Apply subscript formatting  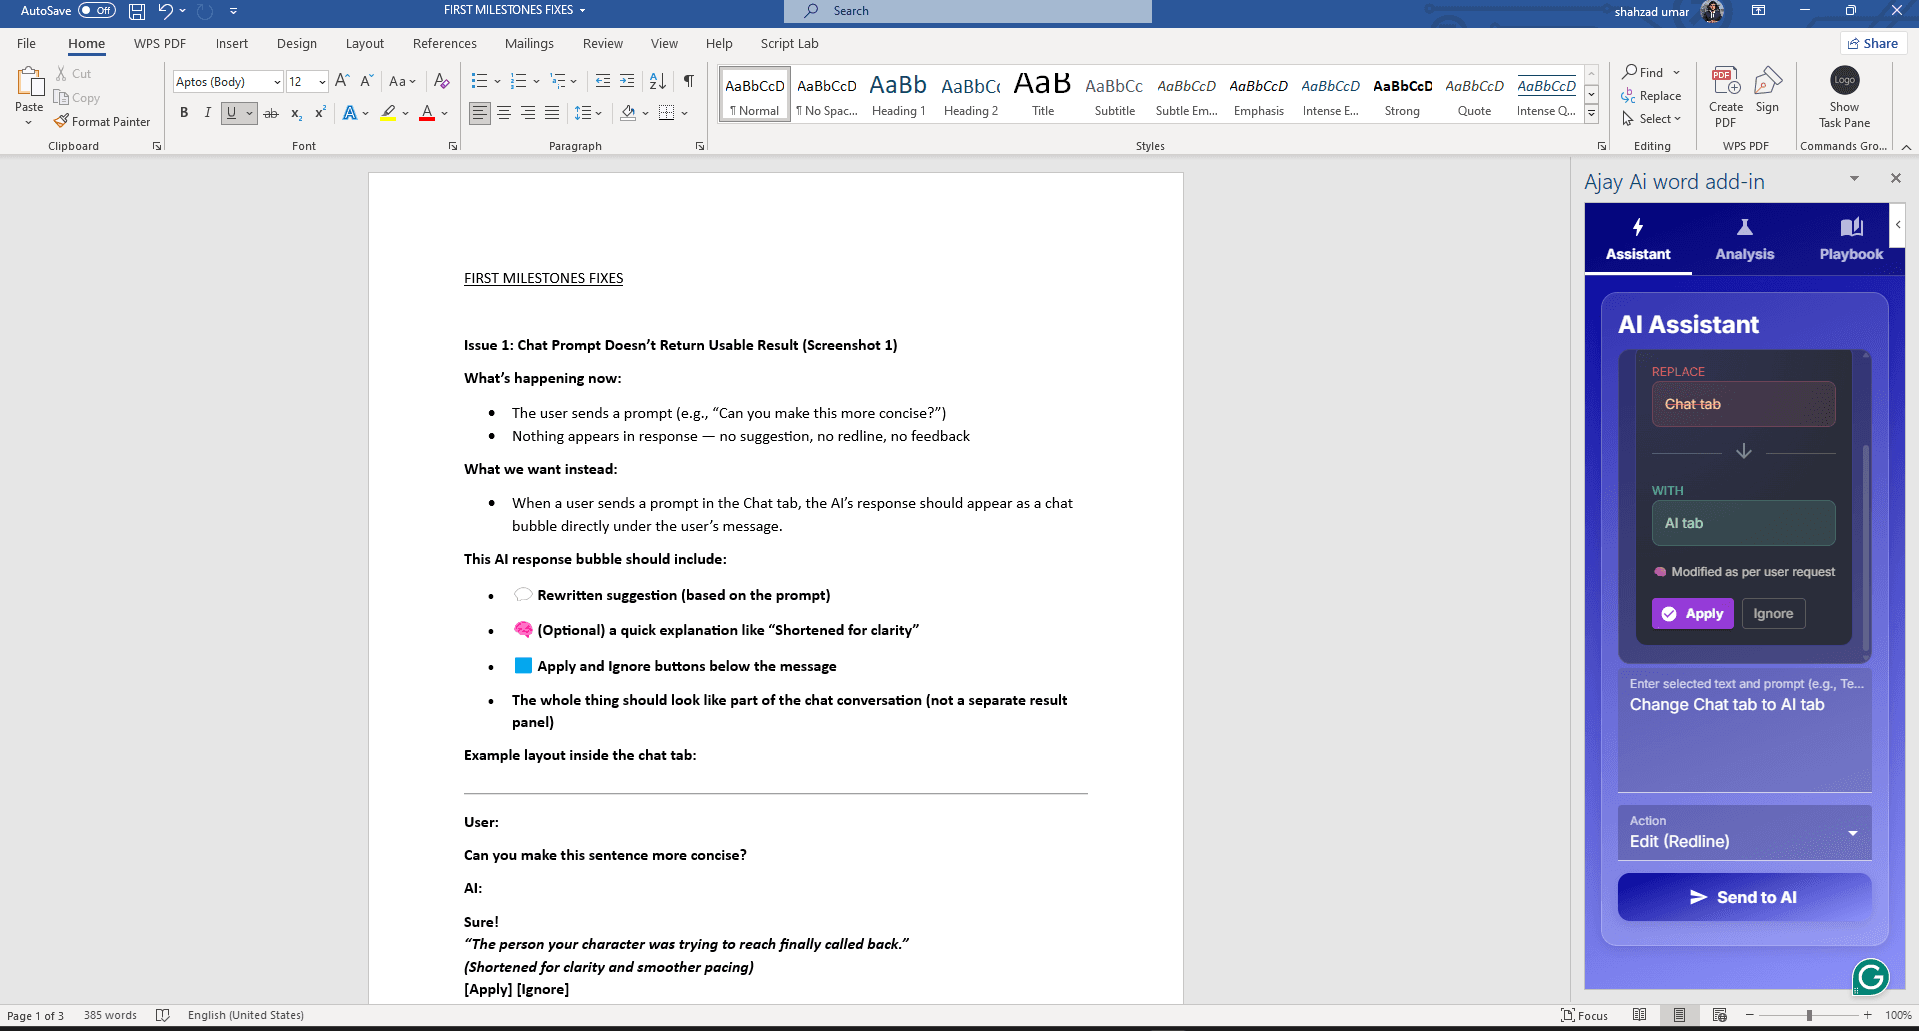coord(296,113)
